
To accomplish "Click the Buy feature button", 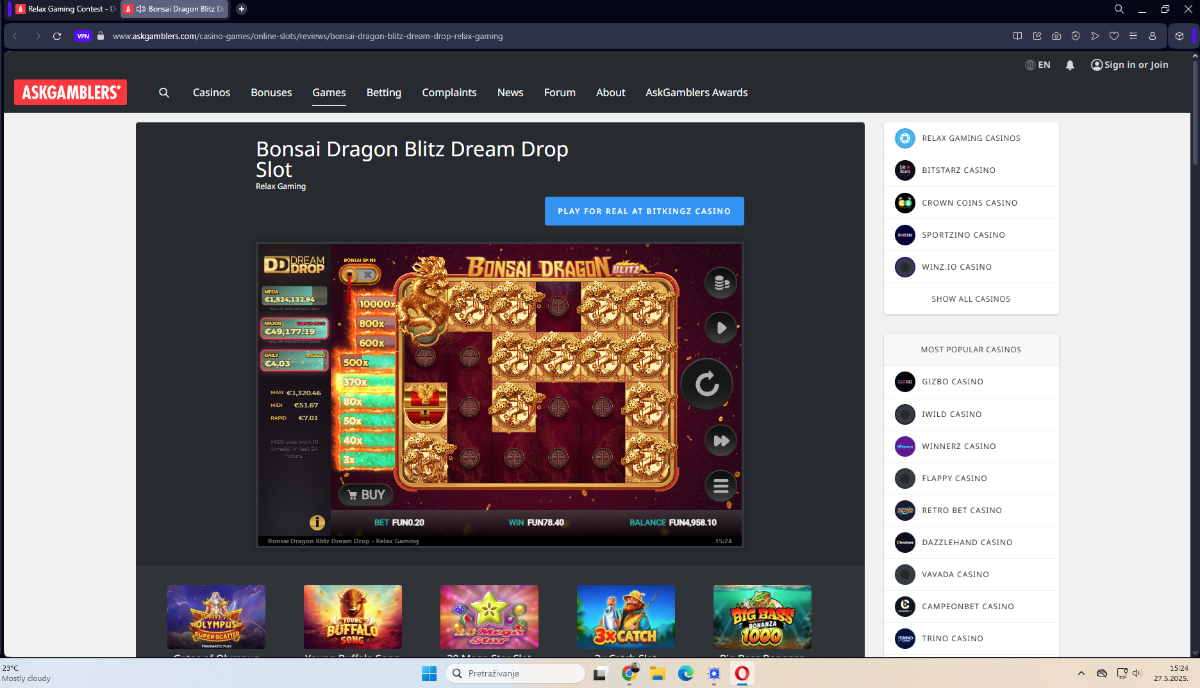I will click(x=364, y=494).
